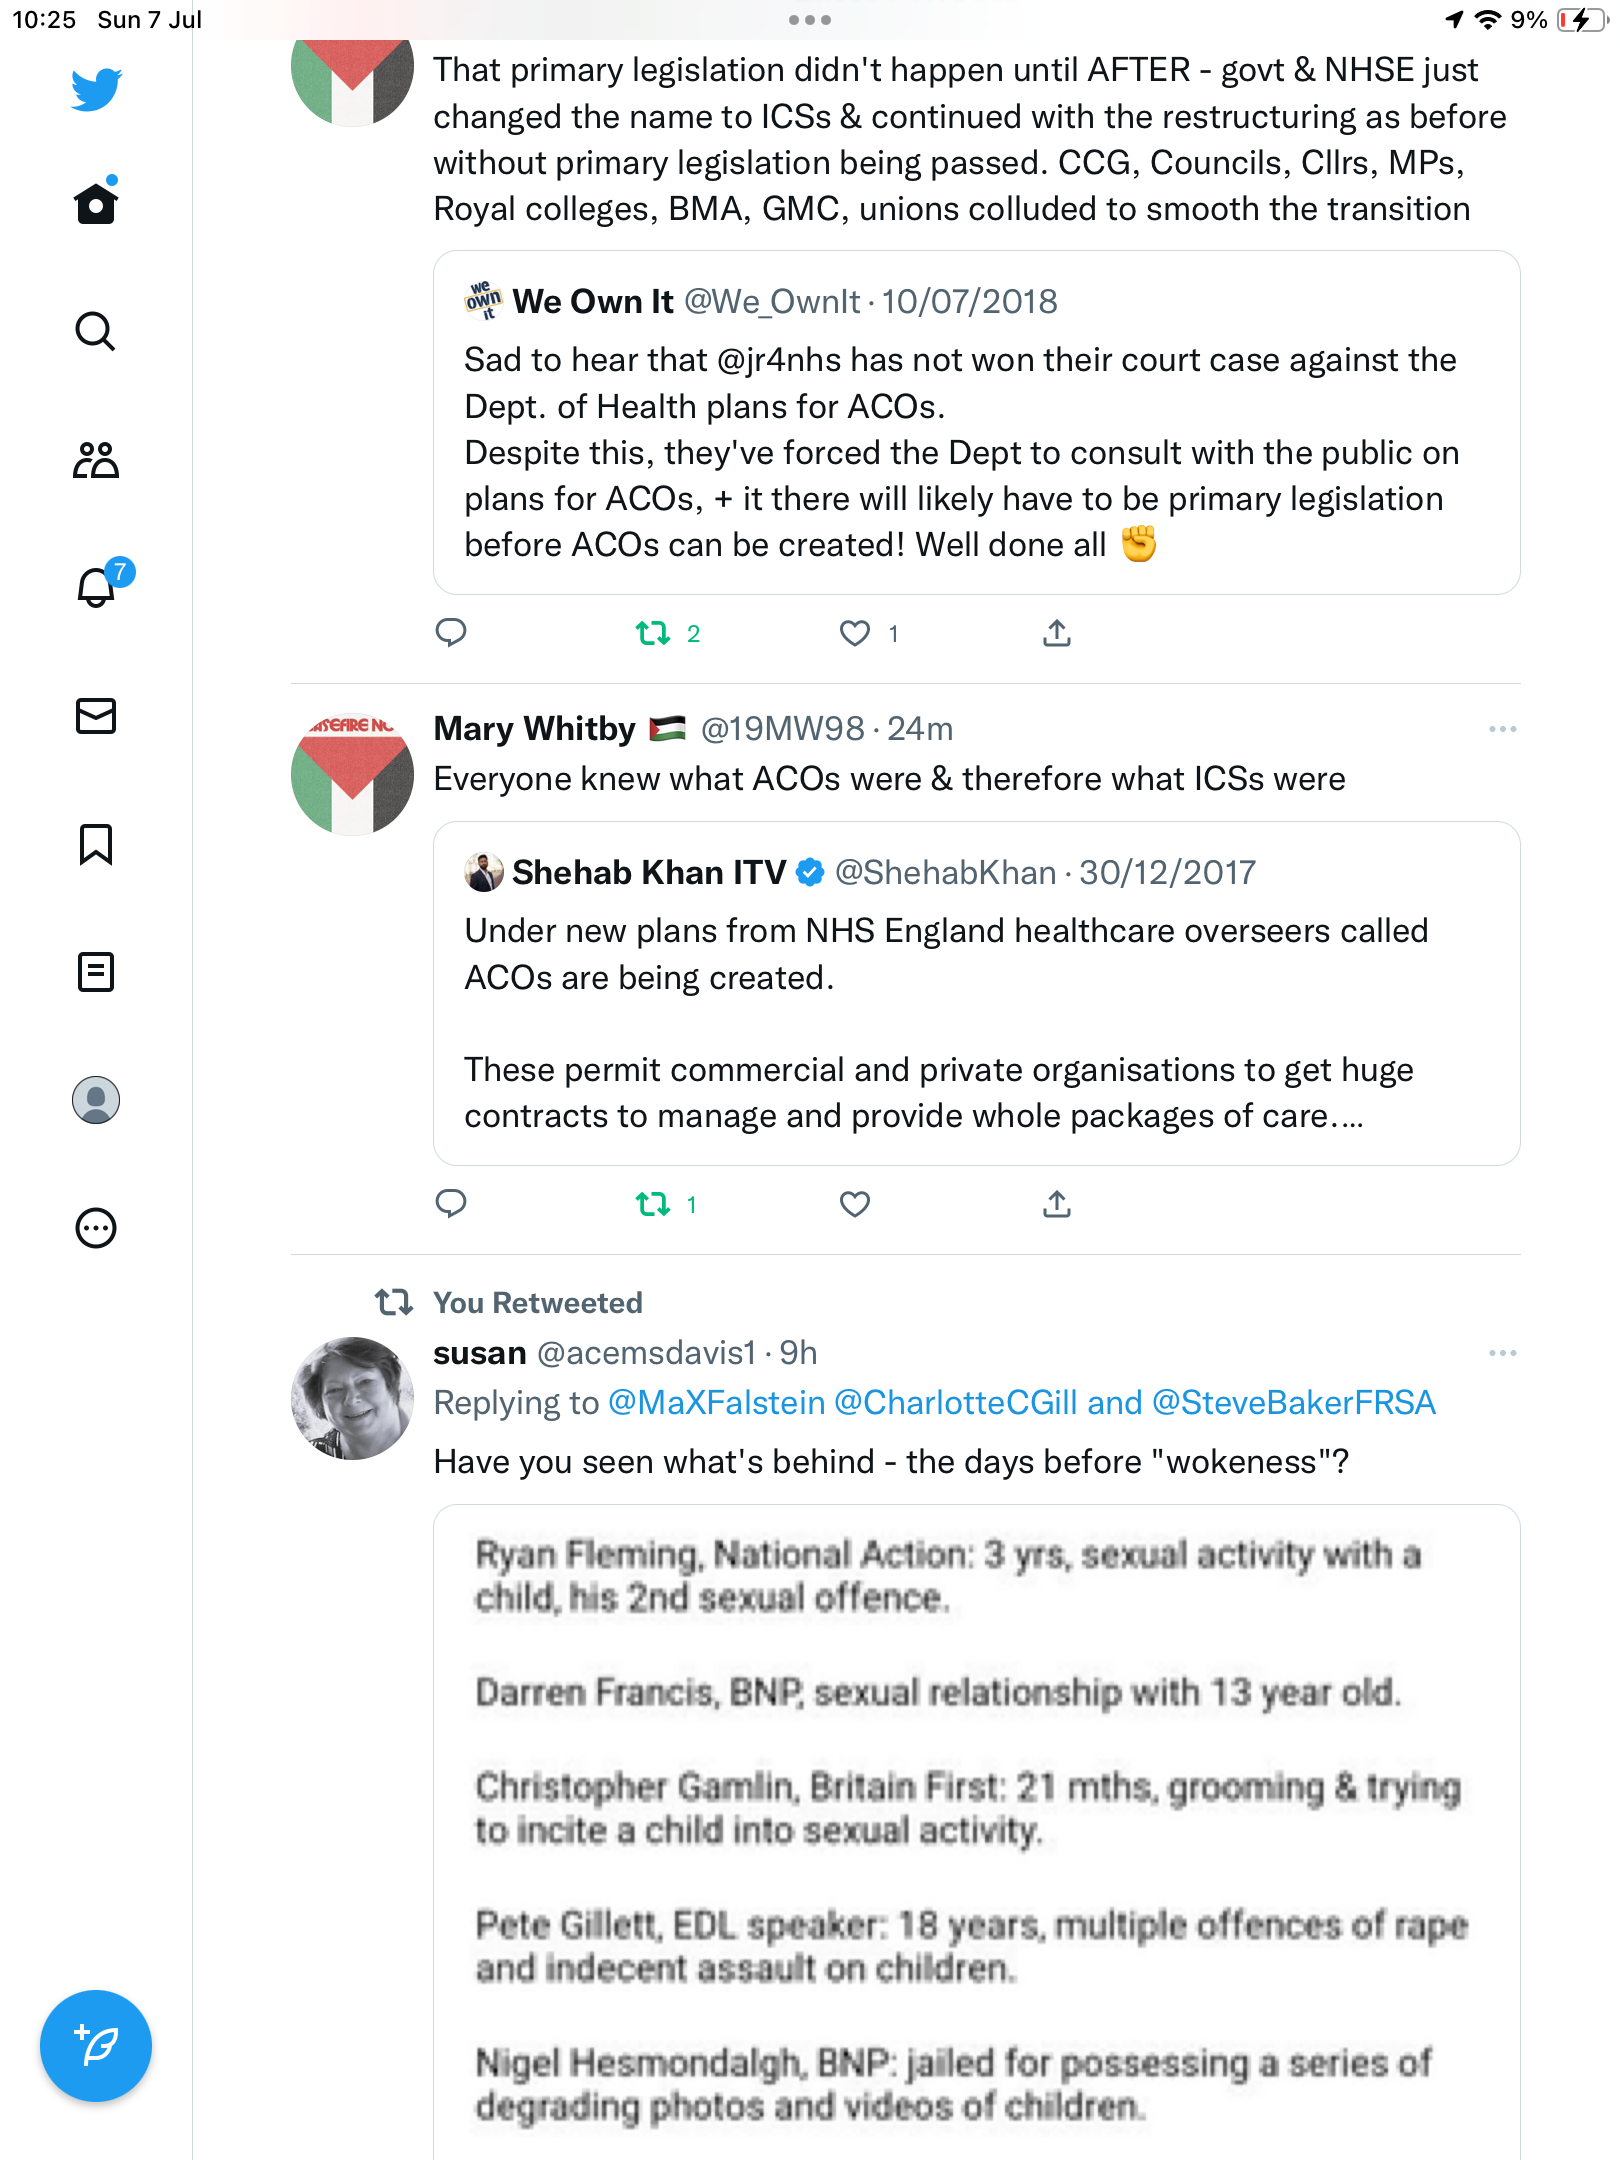Share Mary Whitby's ACOs tweet
Viewport: 1620px width, 2160px height.
(1057, 1204)
